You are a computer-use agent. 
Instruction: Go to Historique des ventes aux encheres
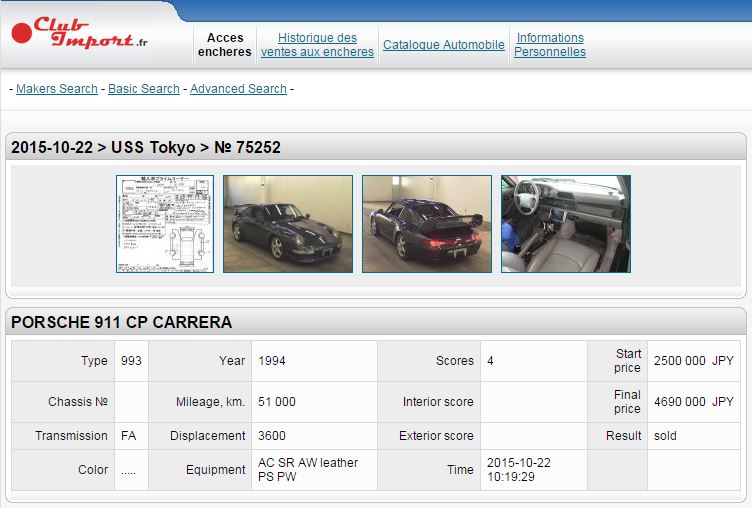click(317, 45)
